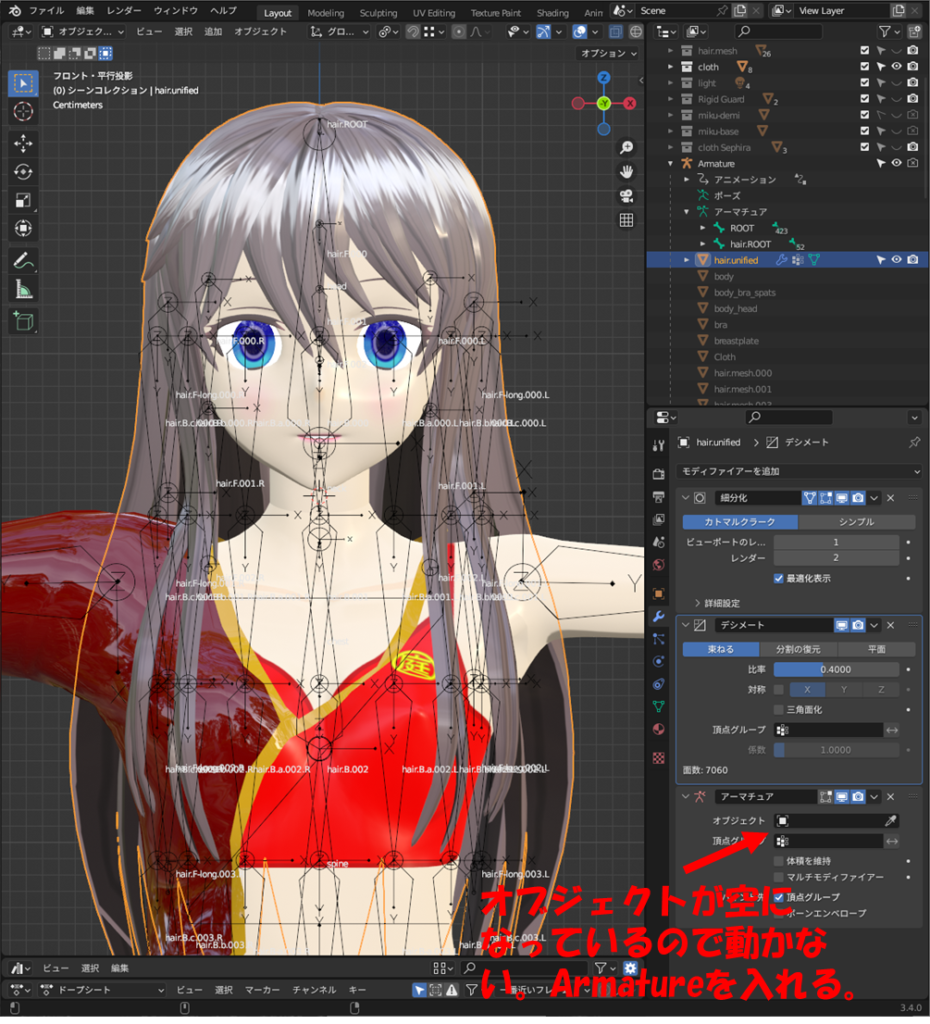Select the シンプル subdivision type button
The height and width of the screenshot is (1024, 930).
click(x=856, y=522)
